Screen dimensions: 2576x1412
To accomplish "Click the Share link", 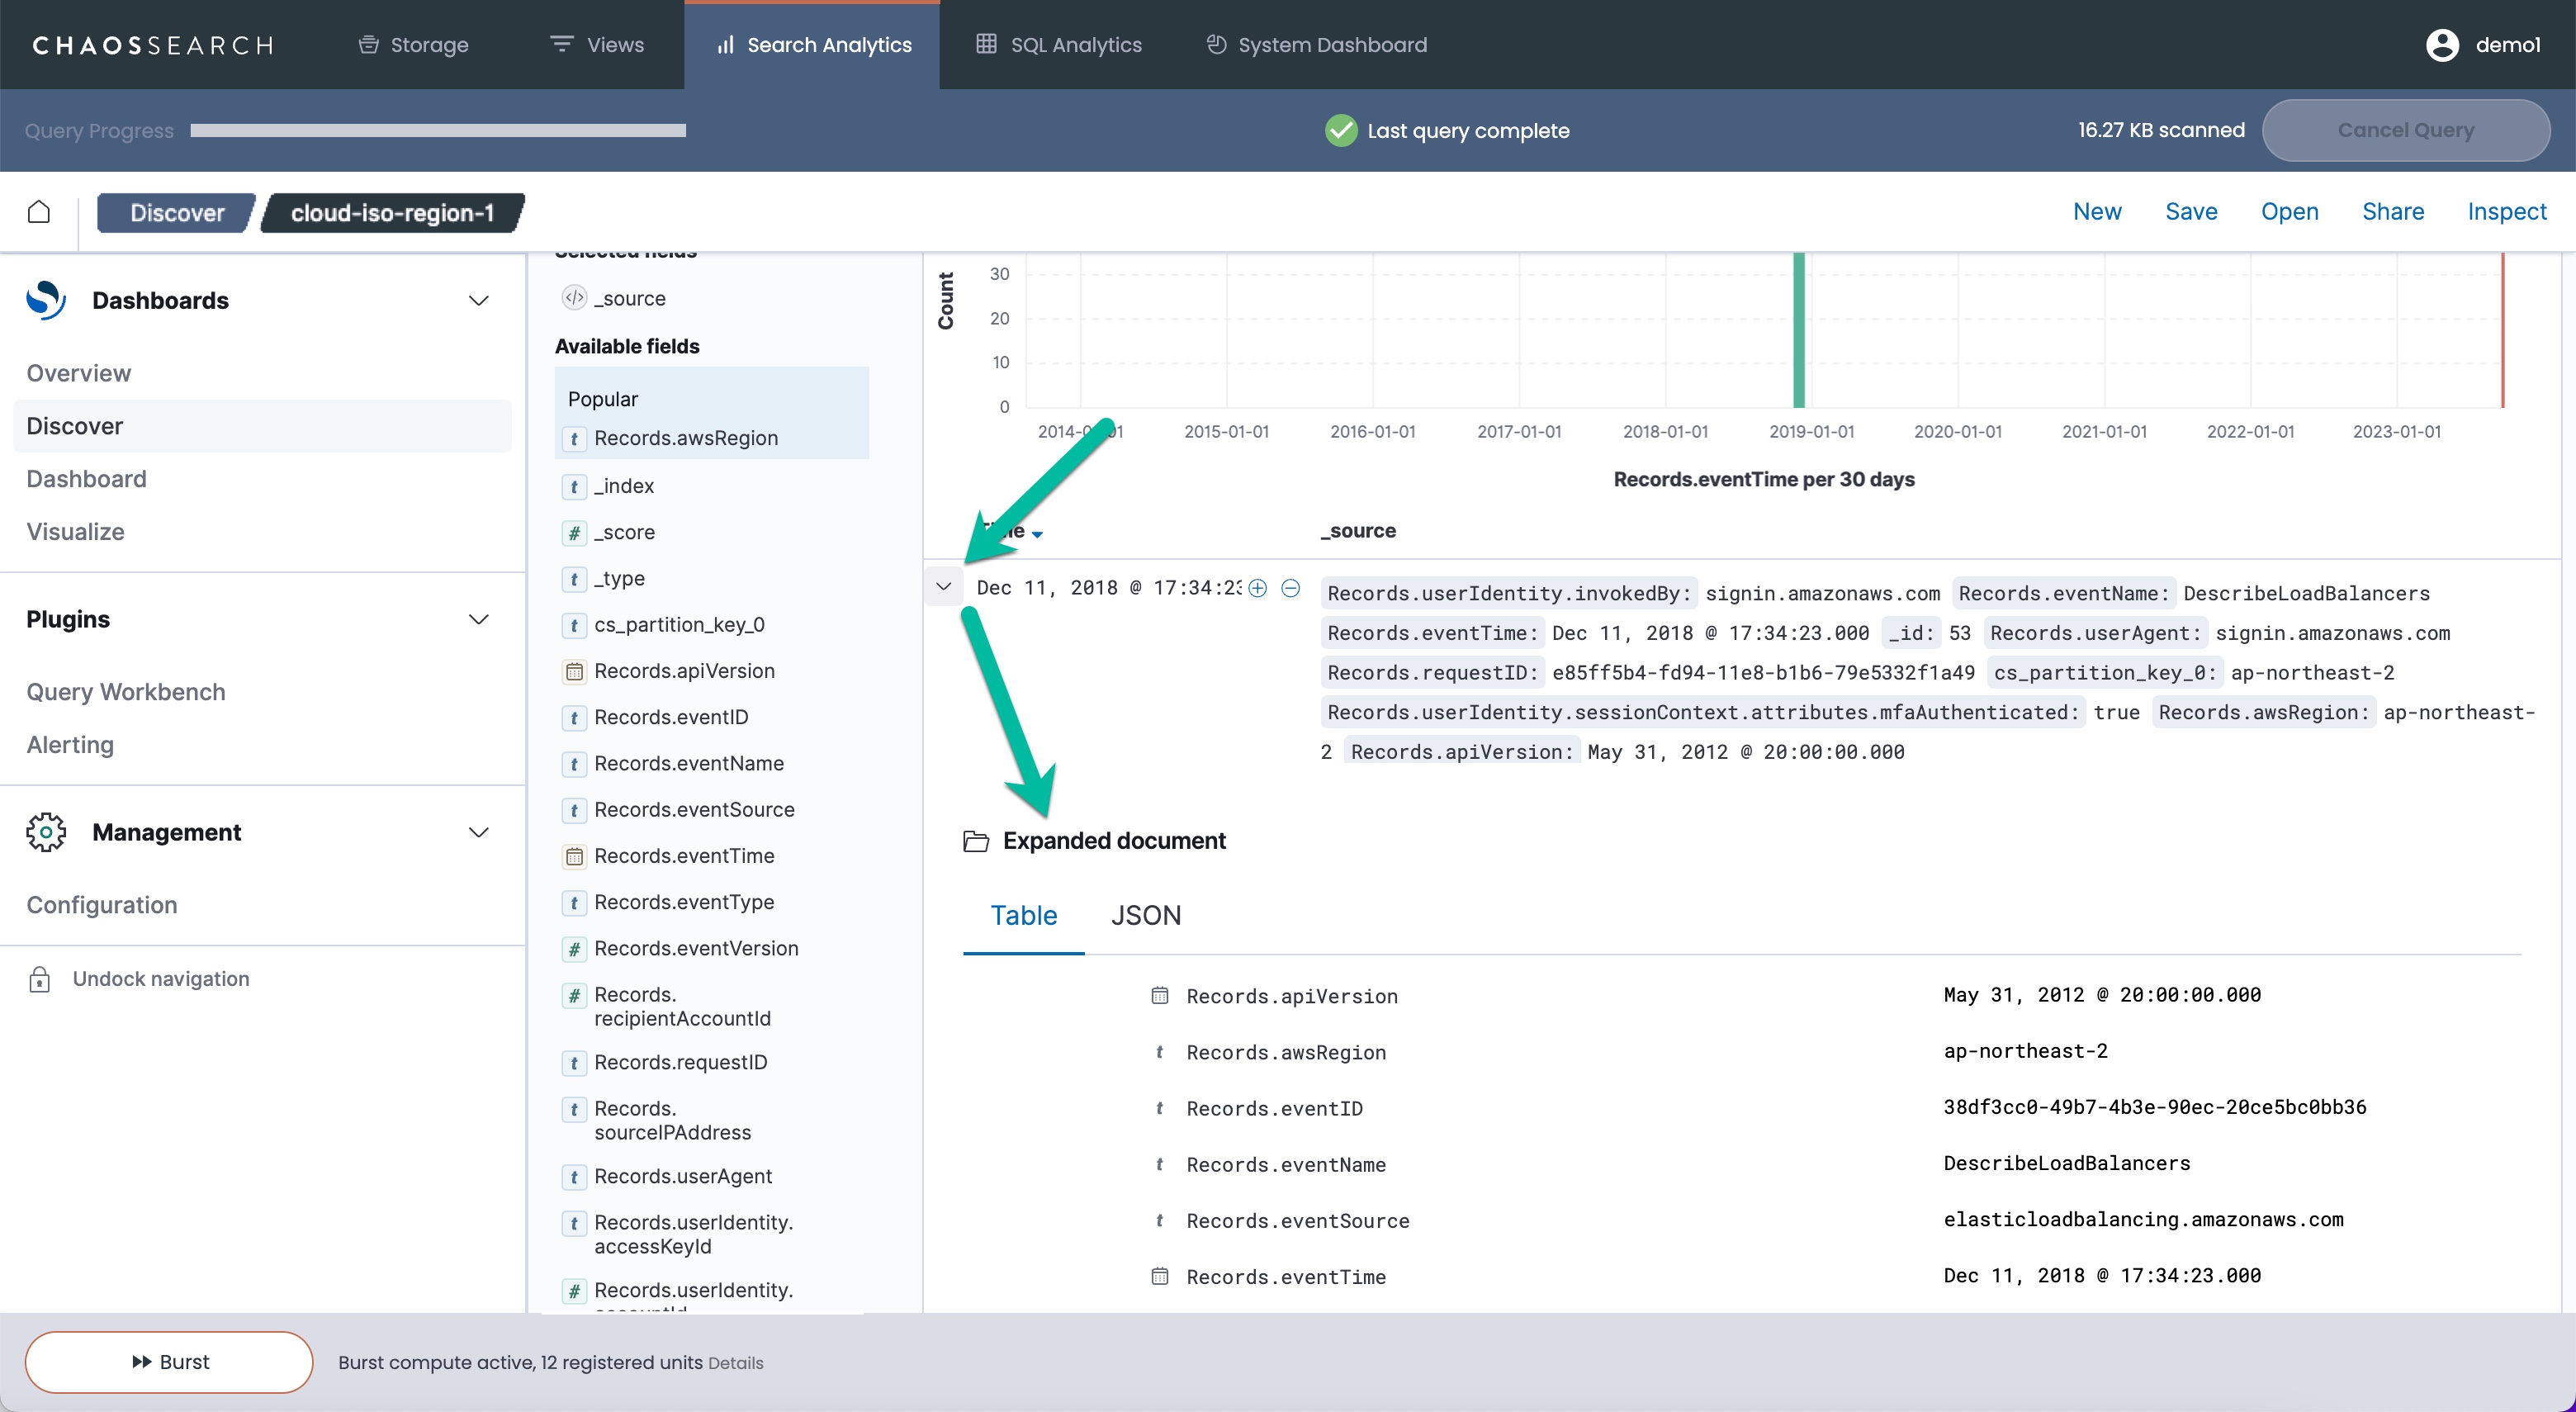I will point(2393,211).
